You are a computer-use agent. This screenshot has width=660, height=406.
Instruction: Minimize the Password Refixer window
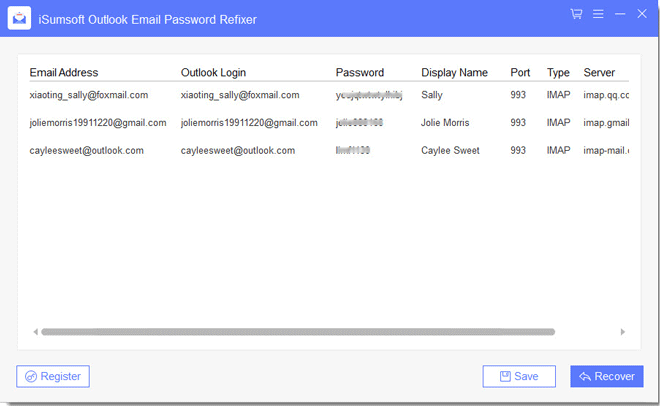[620, 14]
